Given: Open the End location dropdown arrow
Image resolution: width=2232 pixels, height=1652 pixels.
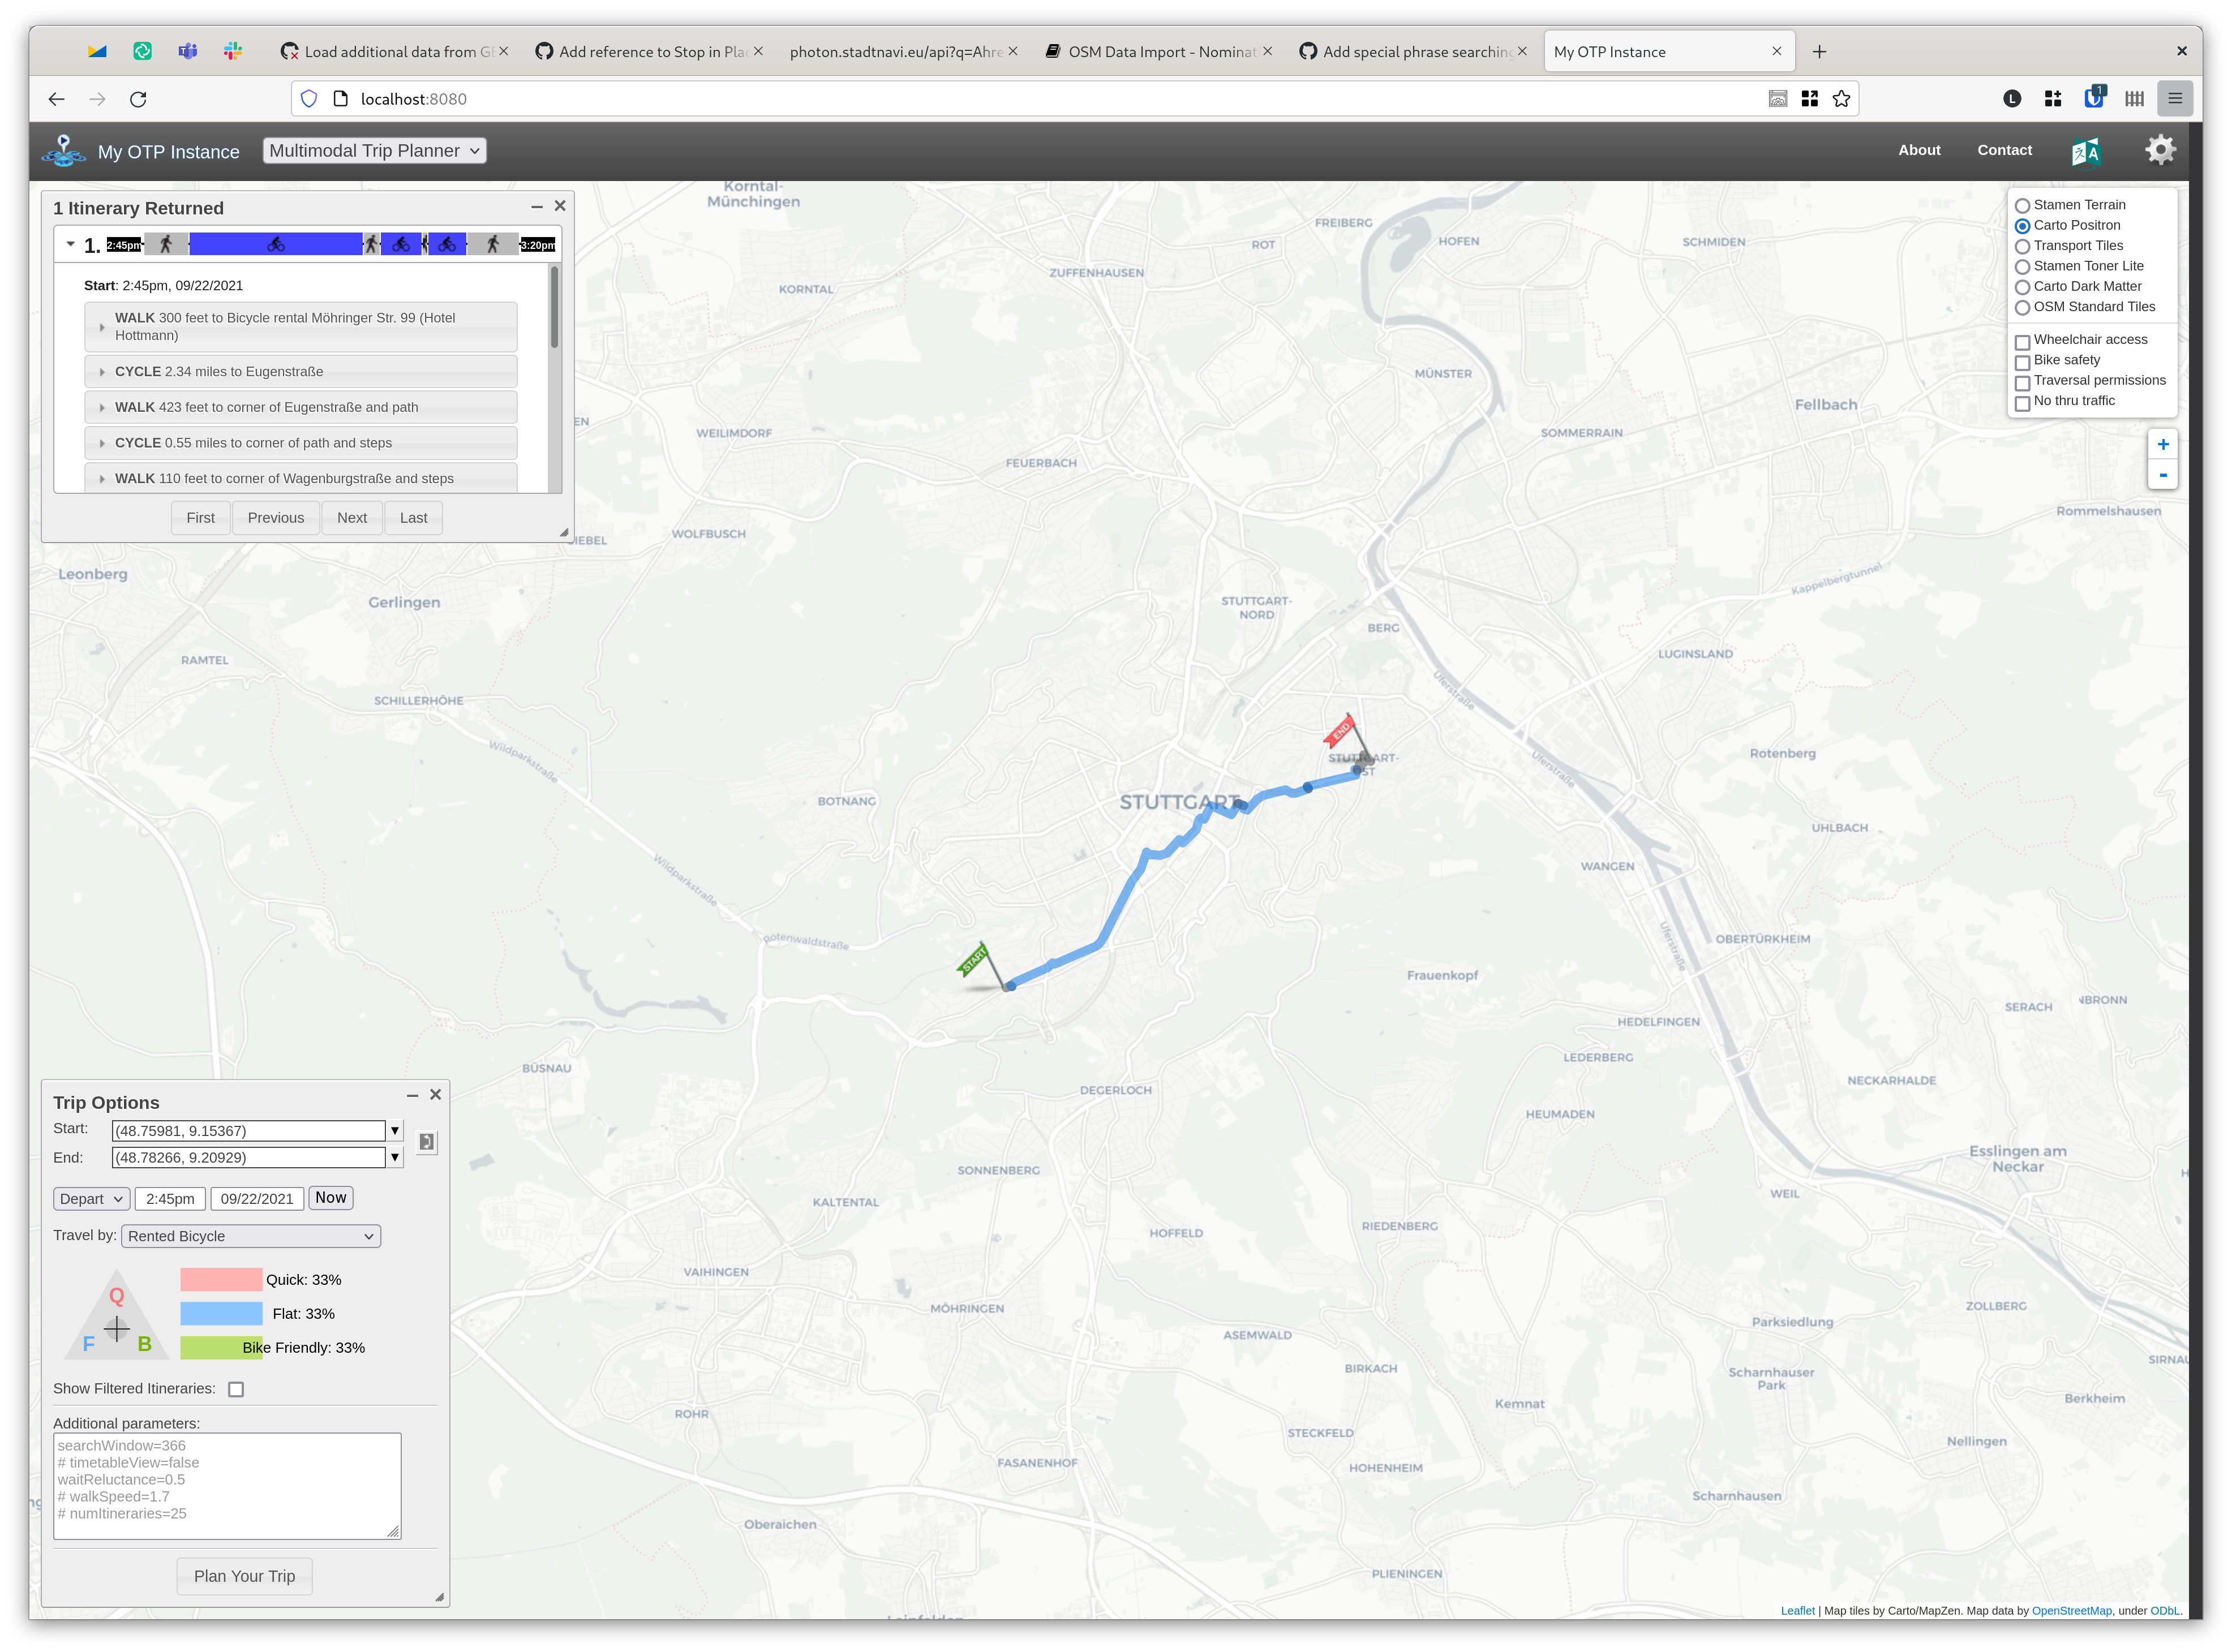Looking at the screenshot, I should click(x=395, y=1158).
